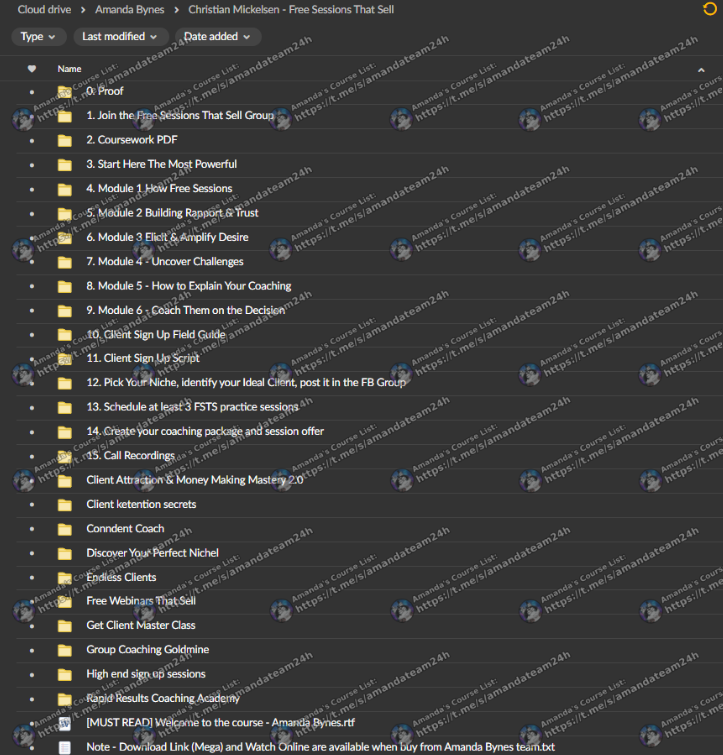Click folder icon of Module 6 Coach Them
The image size is (723, 755).
pyautogui.click(x=65, y=311)
